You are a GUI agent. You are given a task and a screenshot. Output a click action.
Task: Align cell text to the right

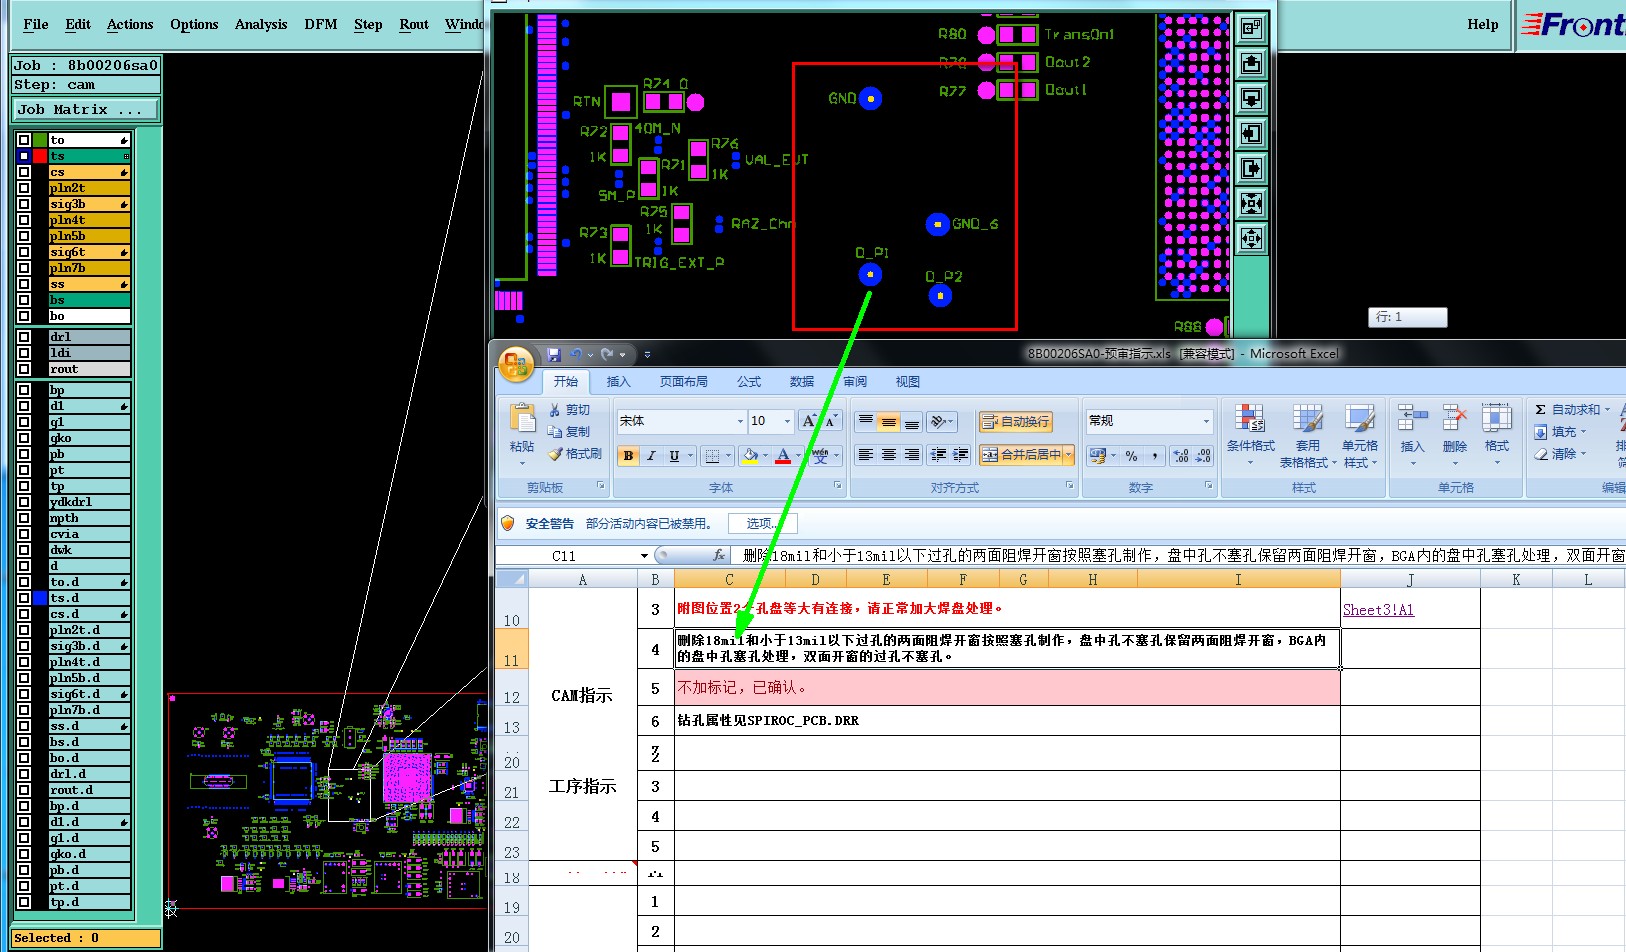coord(912,455)
